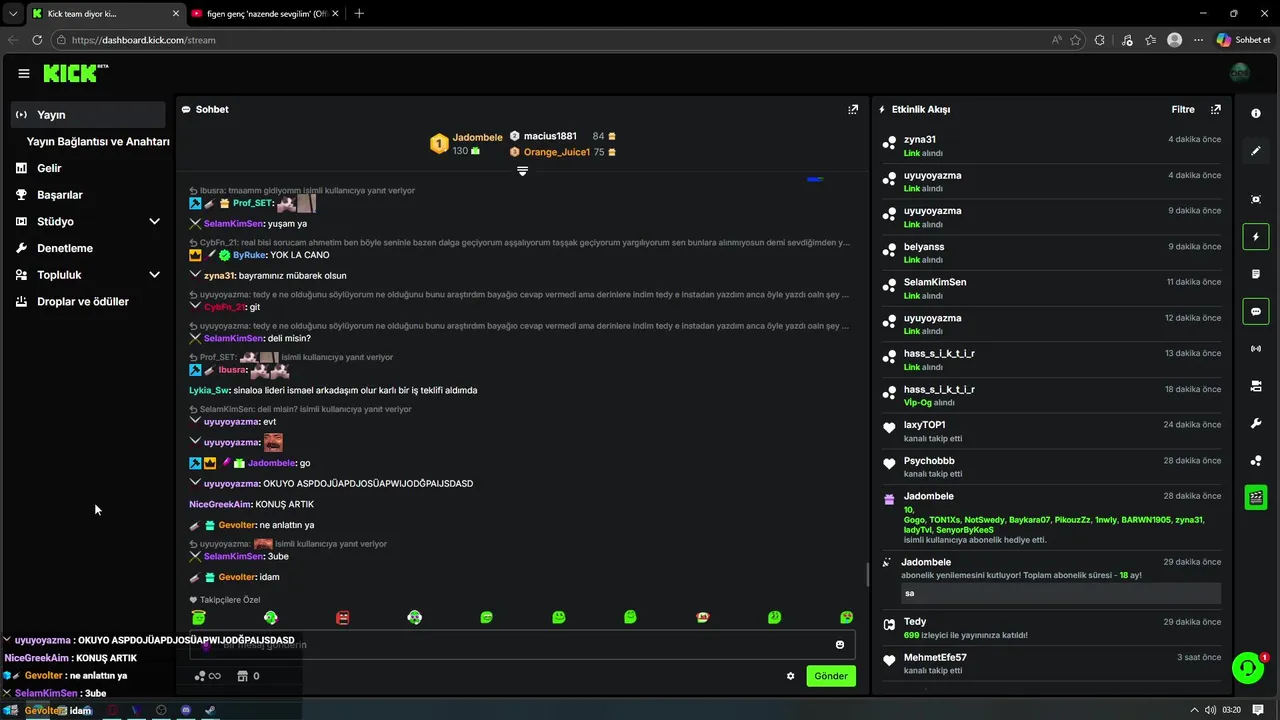This screenshot has width=1280, height=720.
Task: Click macius1881 in the leaderboard
Action: coord(550,136)
